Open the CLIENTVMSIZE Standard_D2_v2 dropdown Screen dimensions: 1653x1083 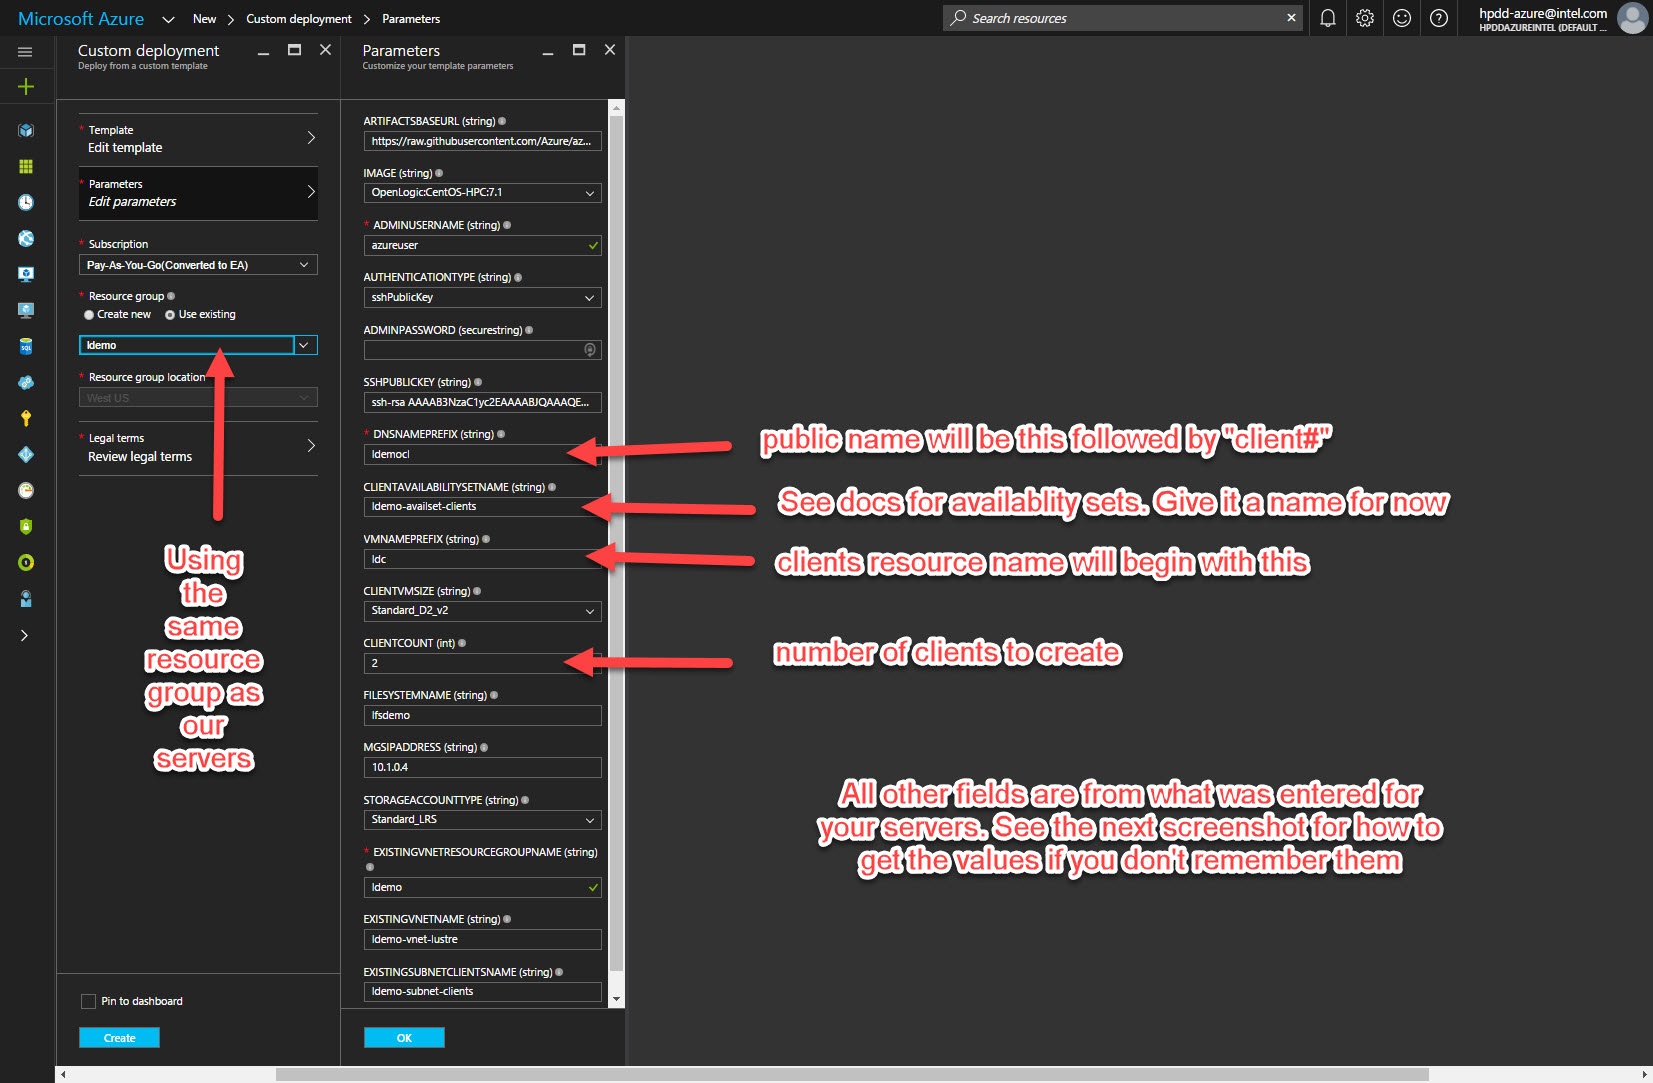[482, 611]
